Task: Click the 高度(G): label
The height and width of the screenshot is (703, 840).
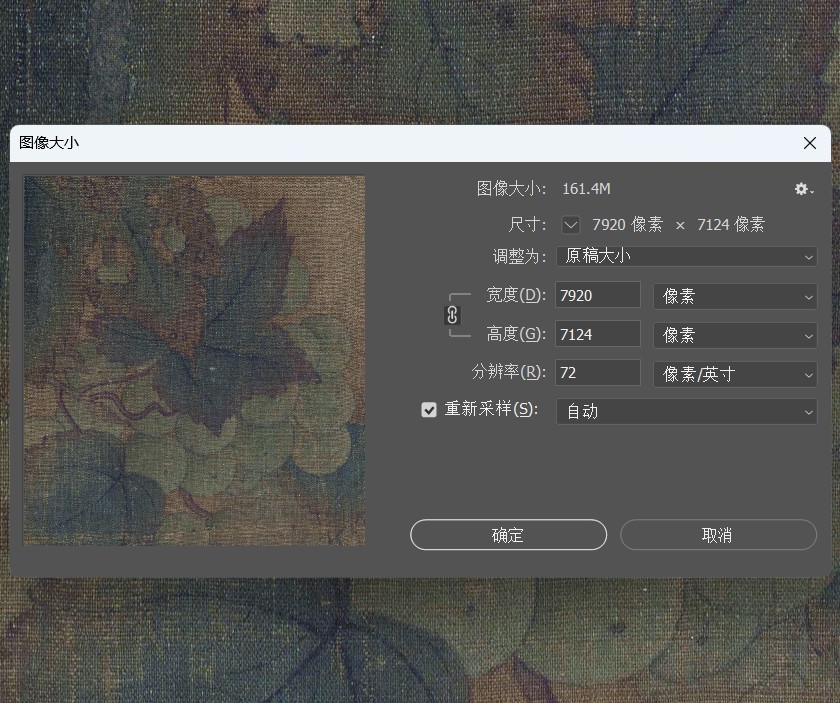Action: point(516,334)
